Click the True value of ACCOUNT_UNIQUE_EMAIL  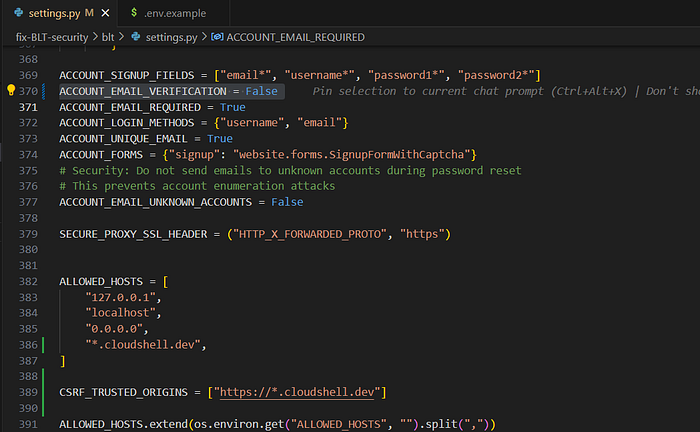pyautogui.click(x=220, y=139)
